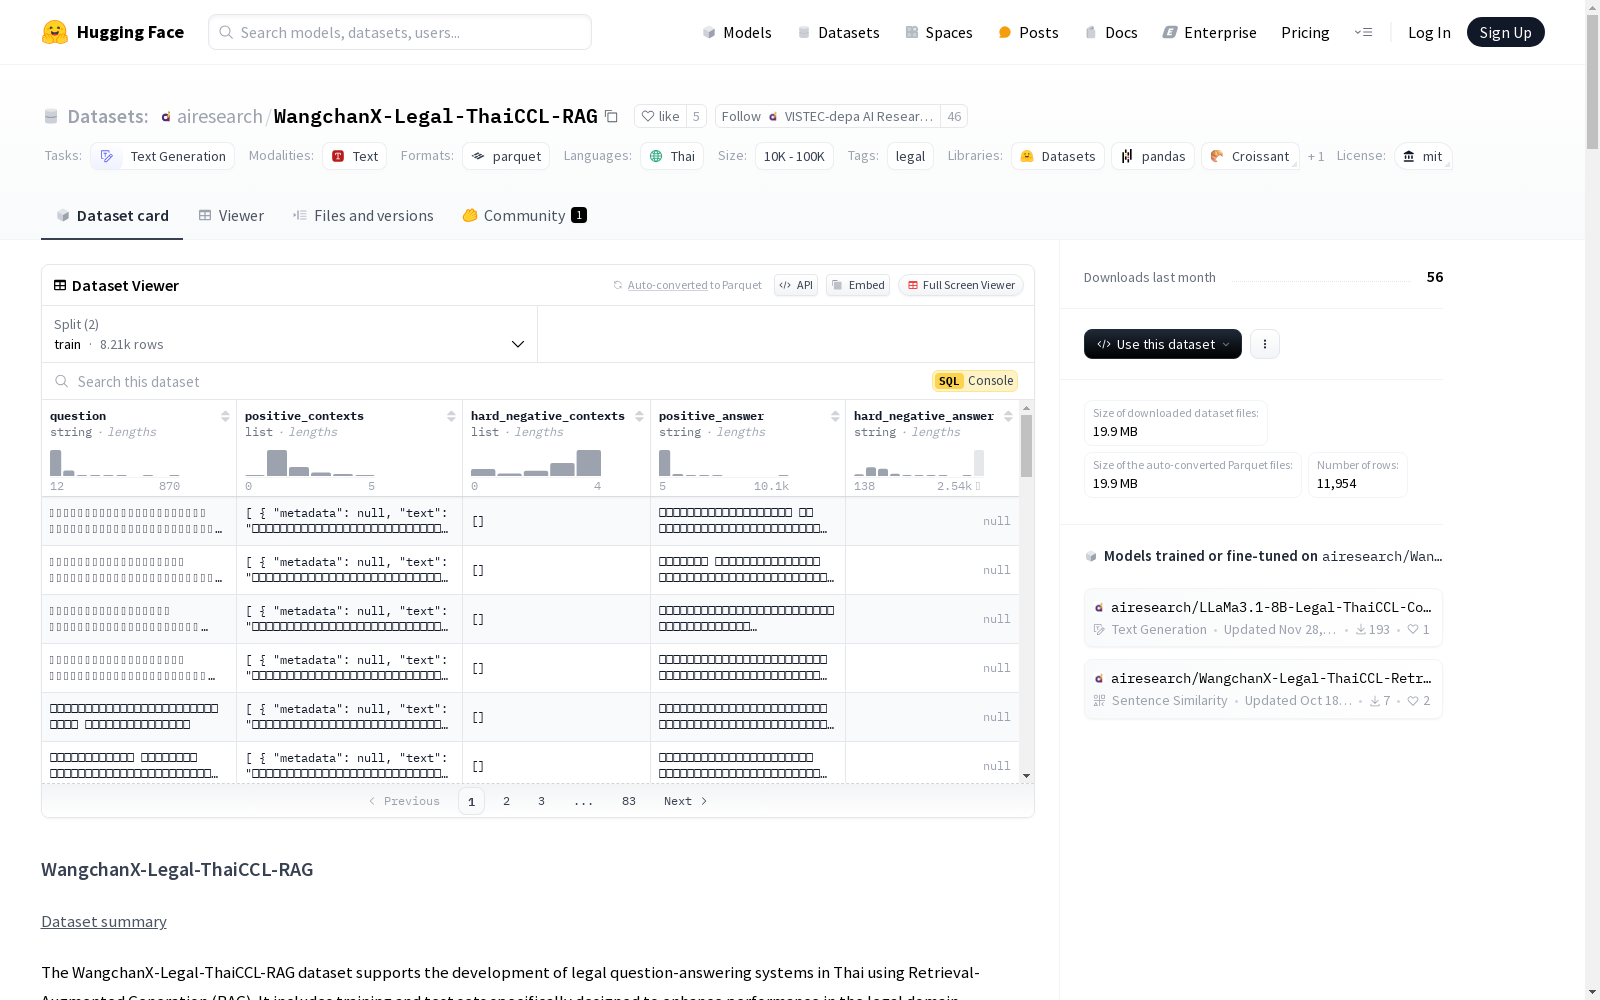Click the positive_contexts length histogram
This screenshot has width=1600, height=1000.
point(310,462)
